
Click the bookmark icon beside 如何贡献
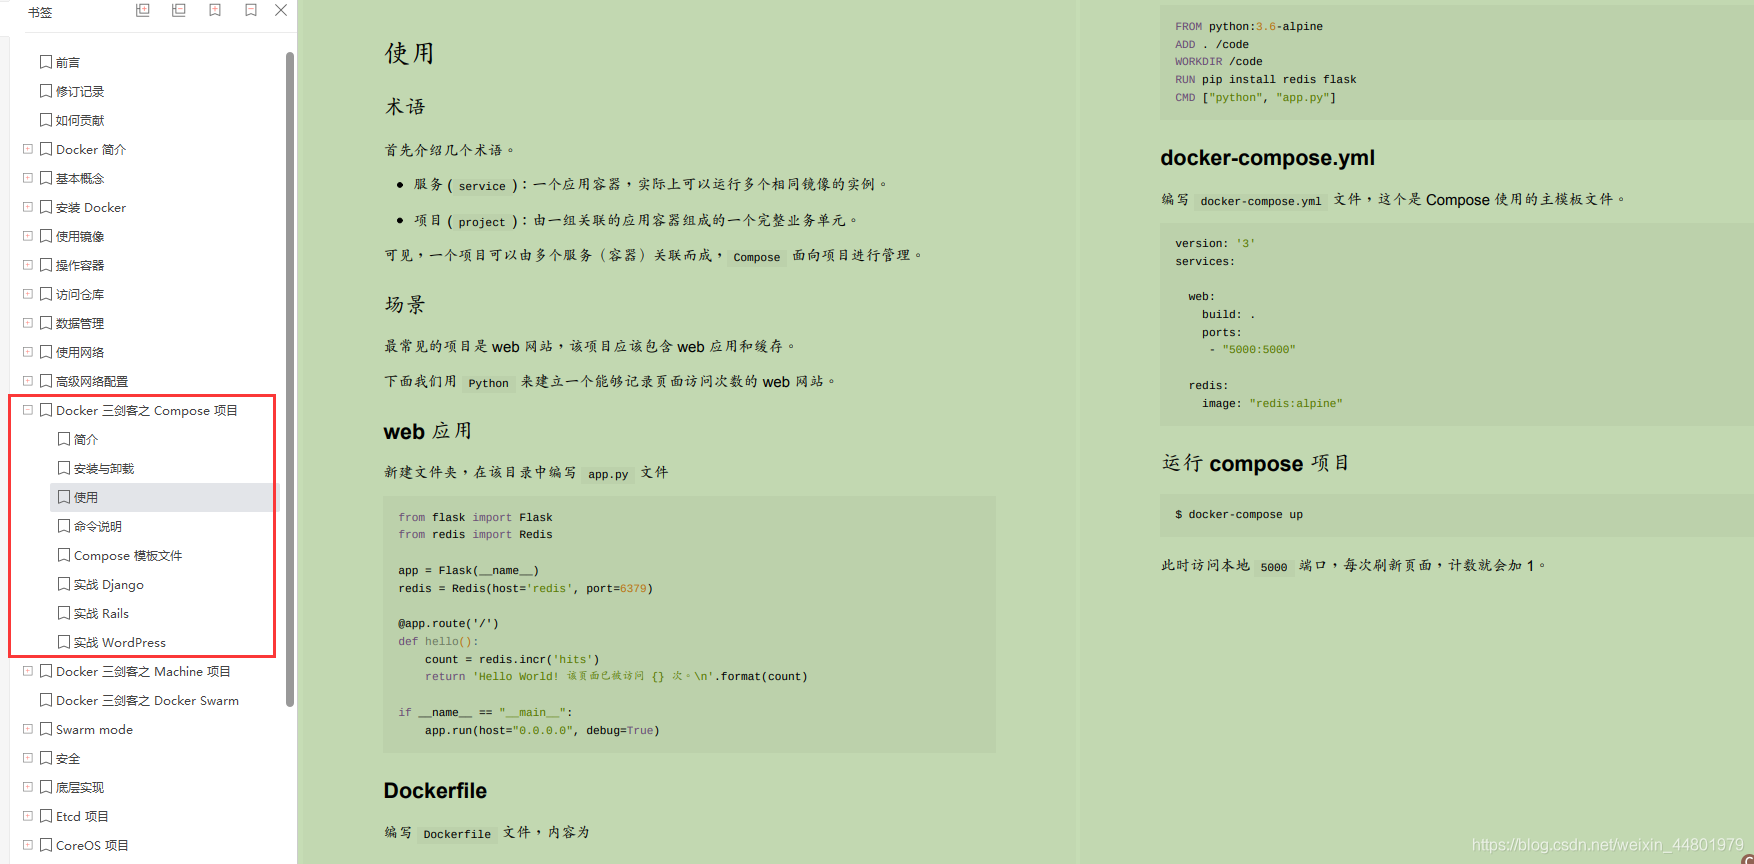[x=46, y=120]
